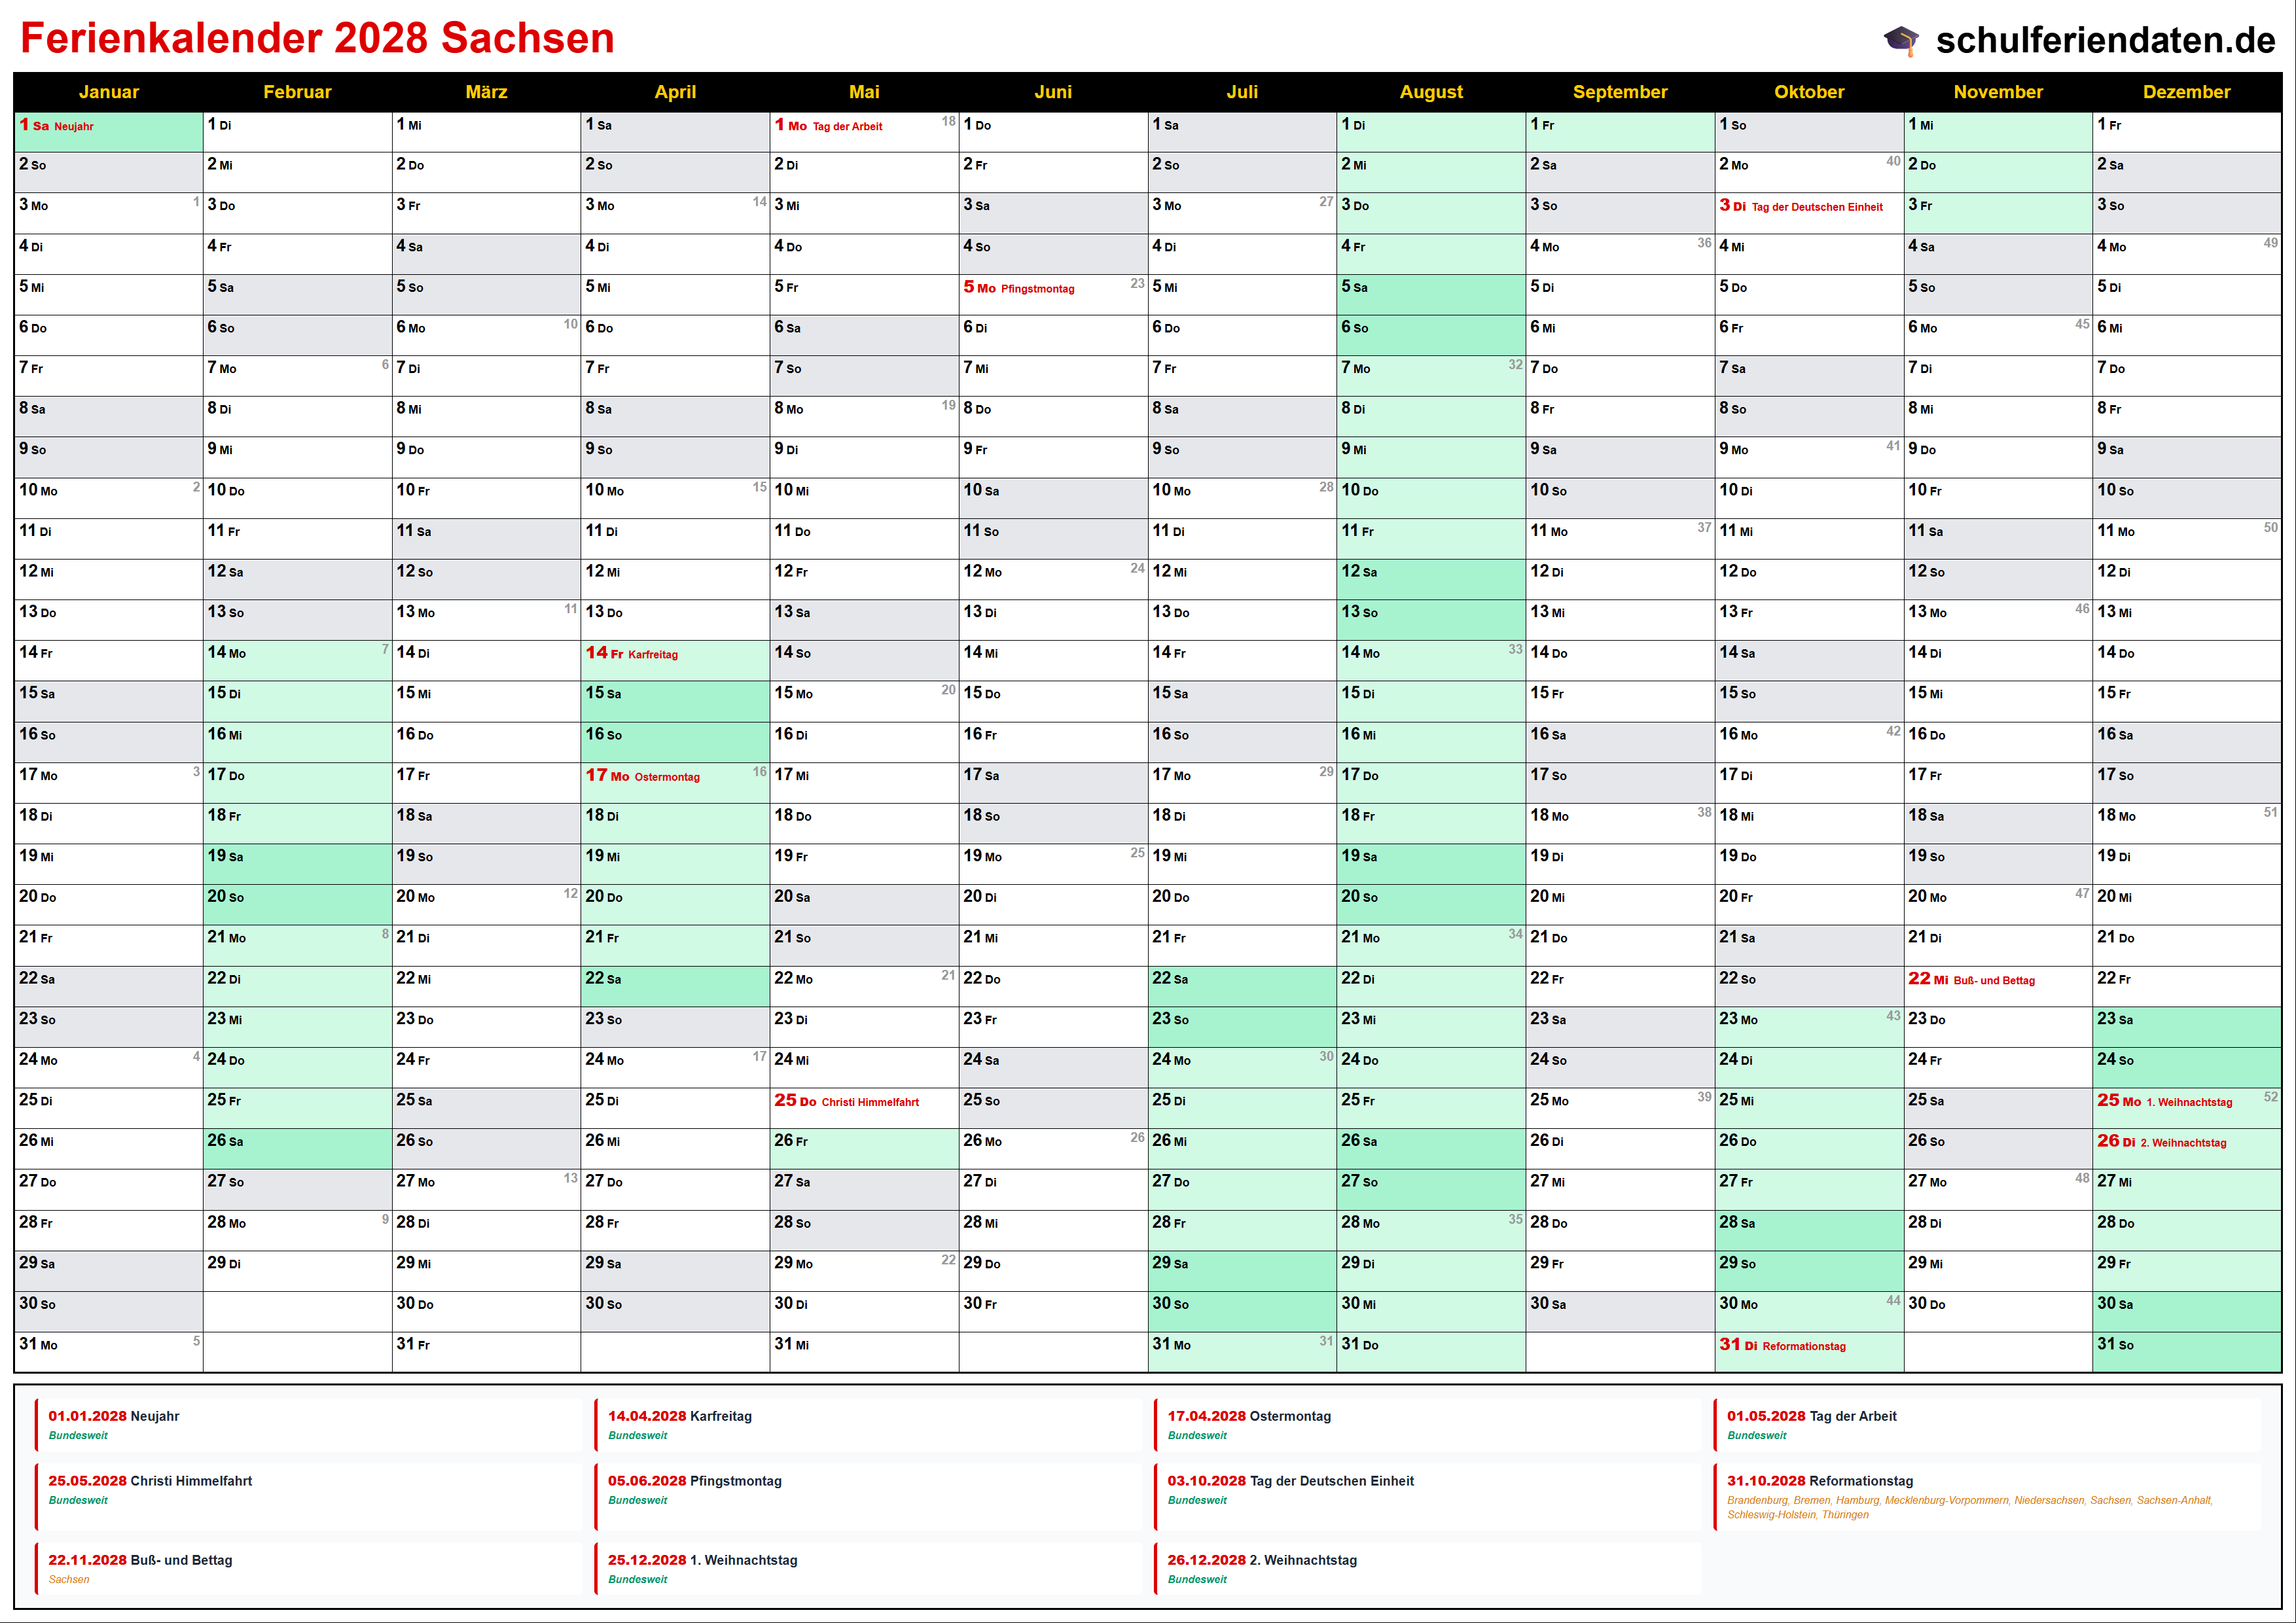
Task: Select the Dezember month header
Action: (x=2186, y=92)
